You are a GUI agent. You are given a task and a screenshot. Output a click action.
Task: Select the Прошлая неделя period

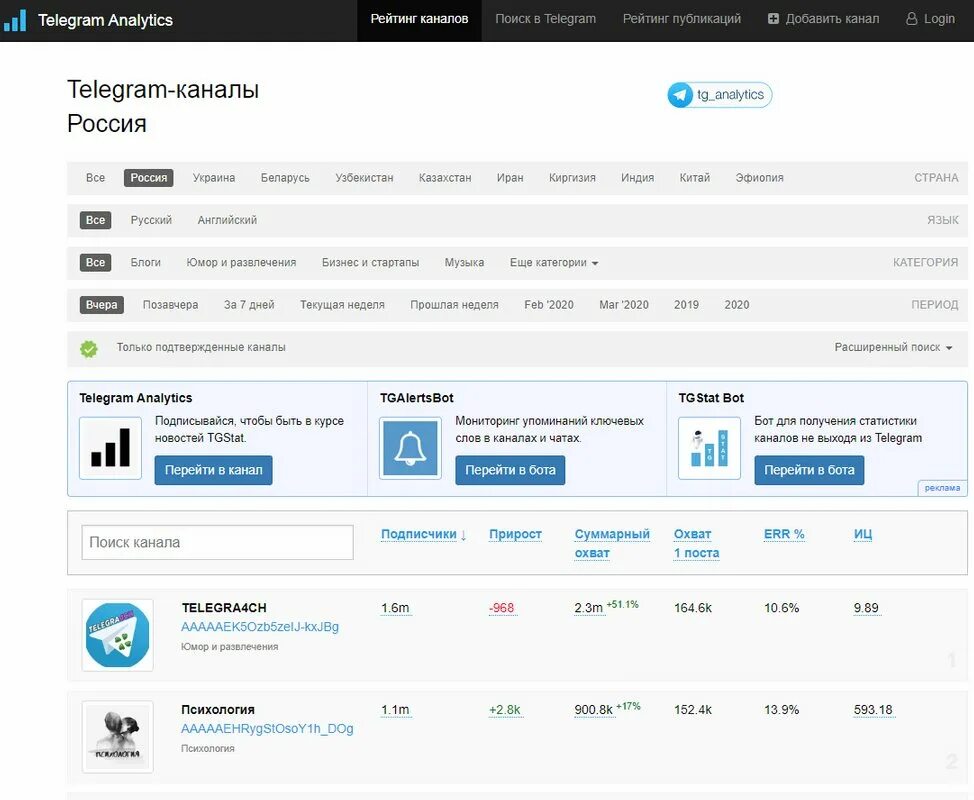coord(454,304)
